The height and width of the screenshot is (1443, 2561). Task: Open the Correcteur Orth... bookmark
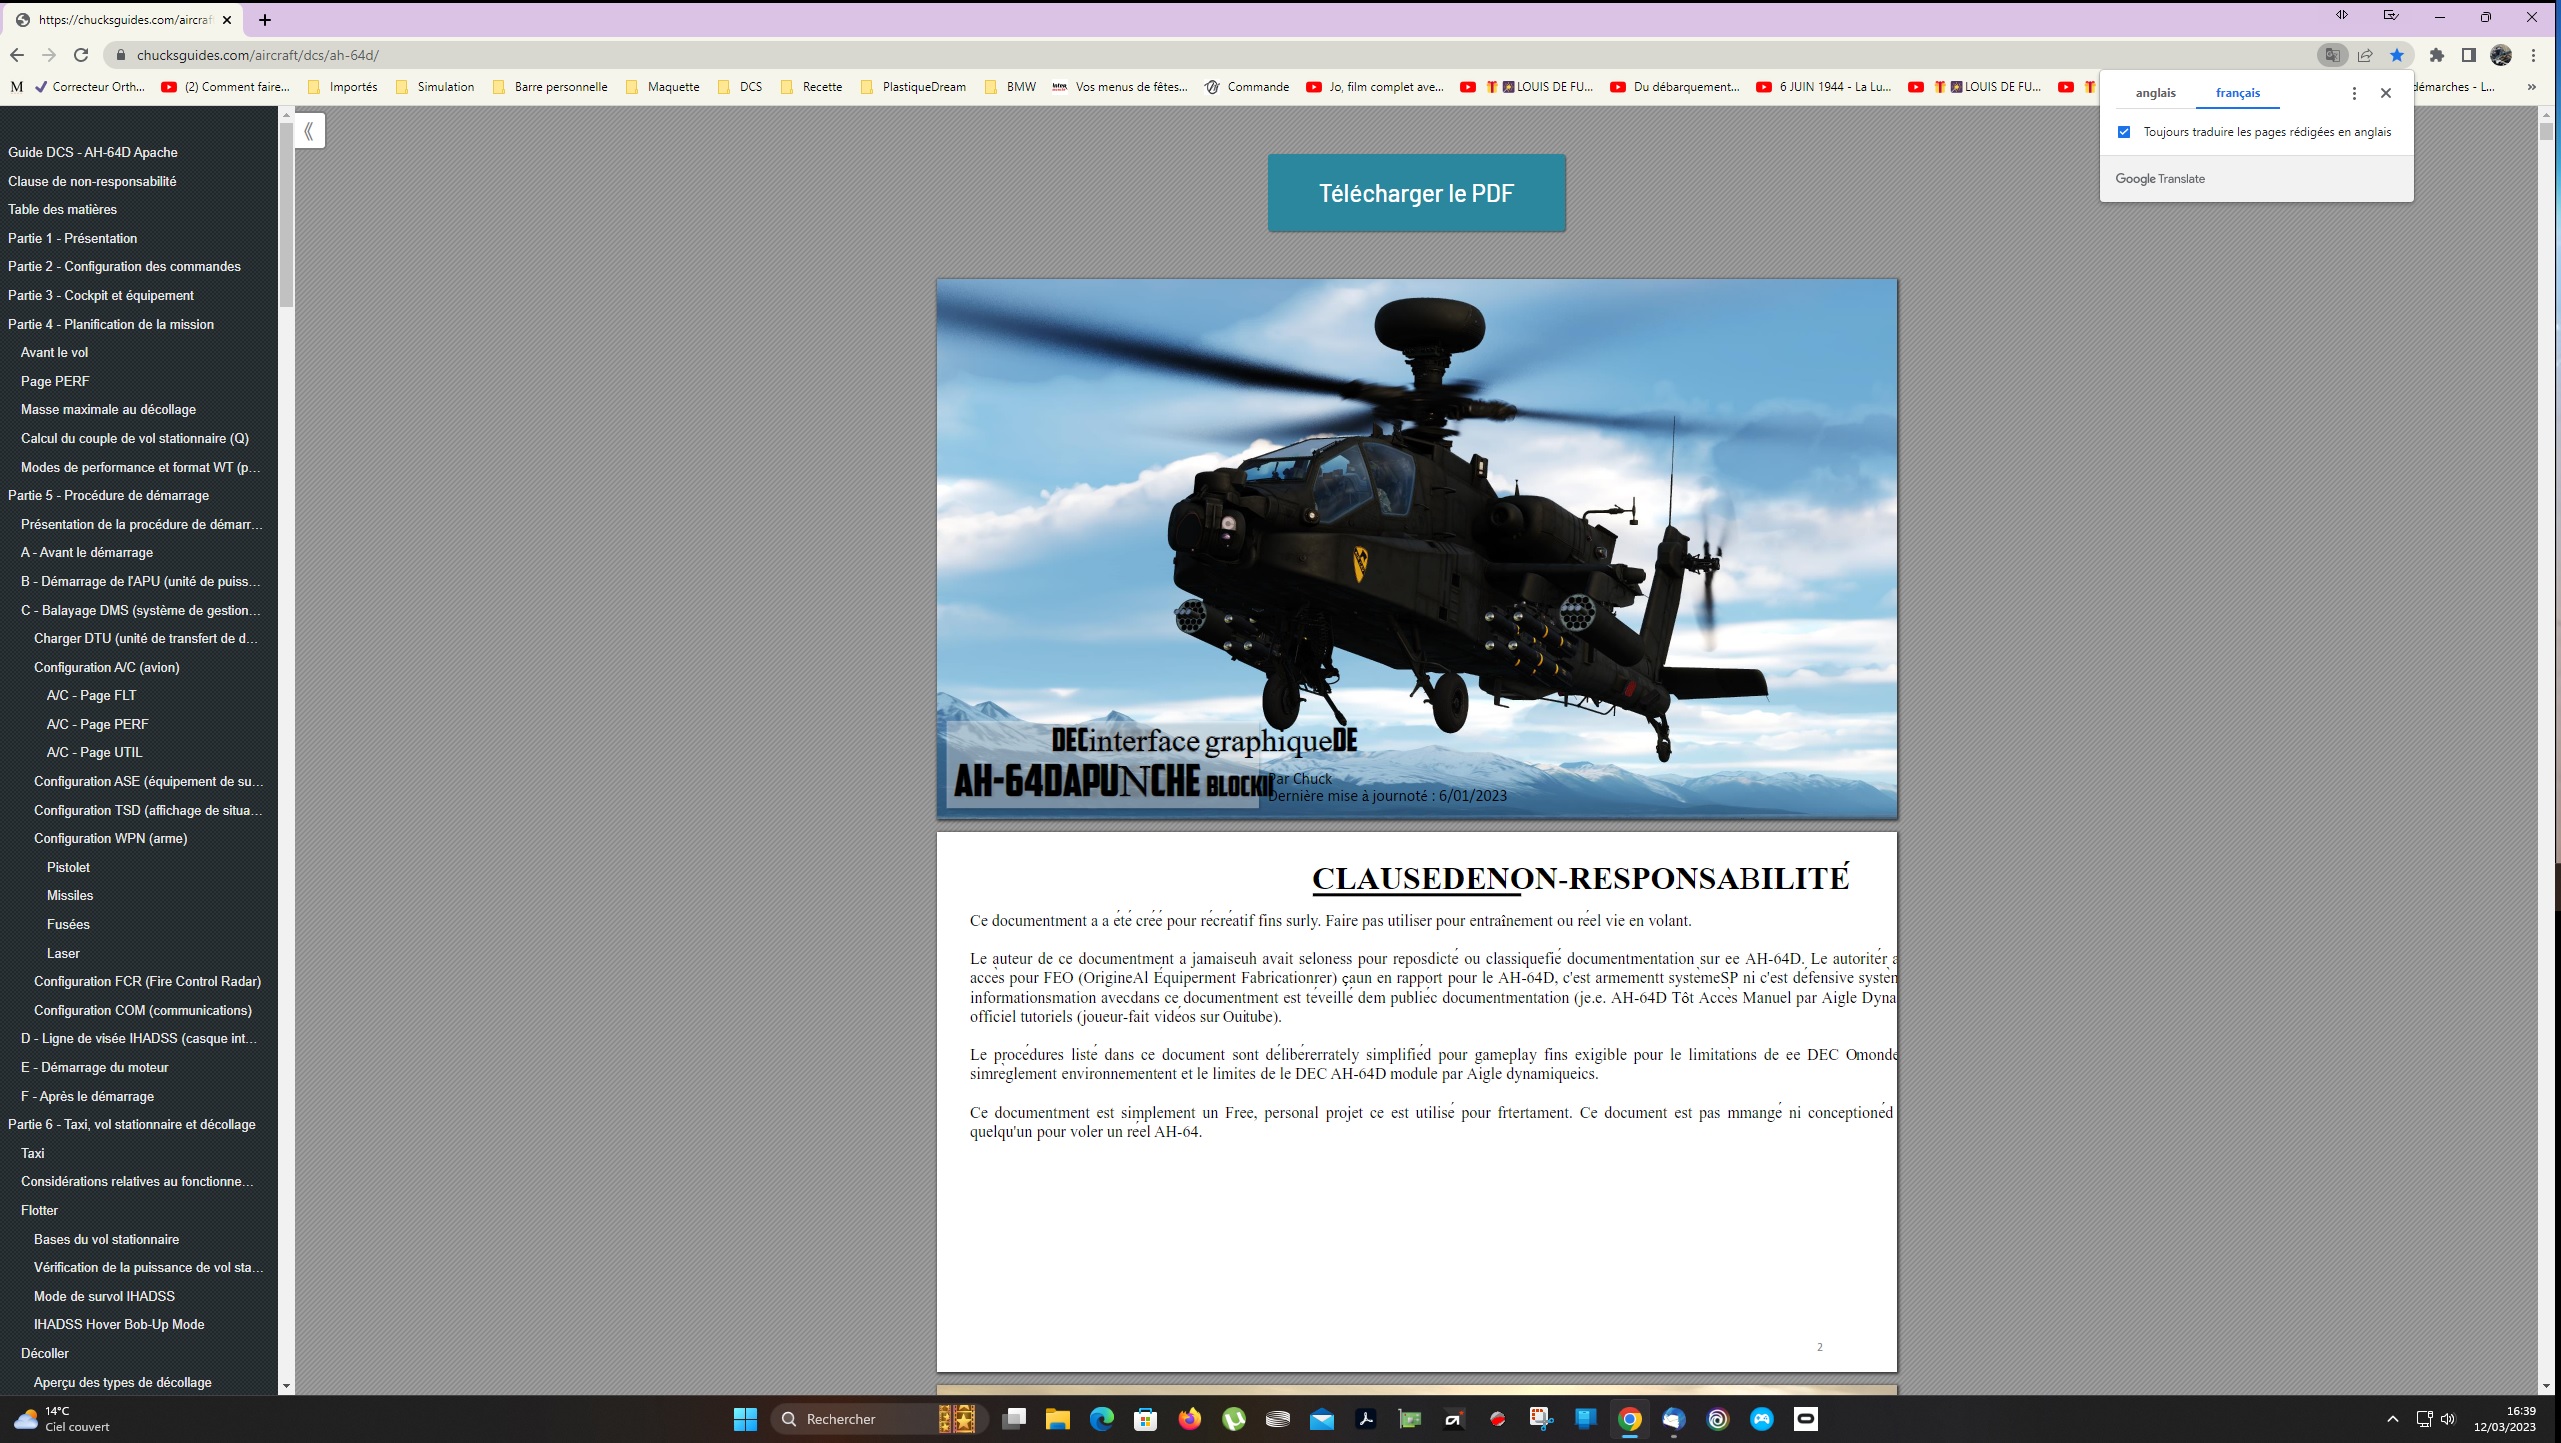click(90, 87)
